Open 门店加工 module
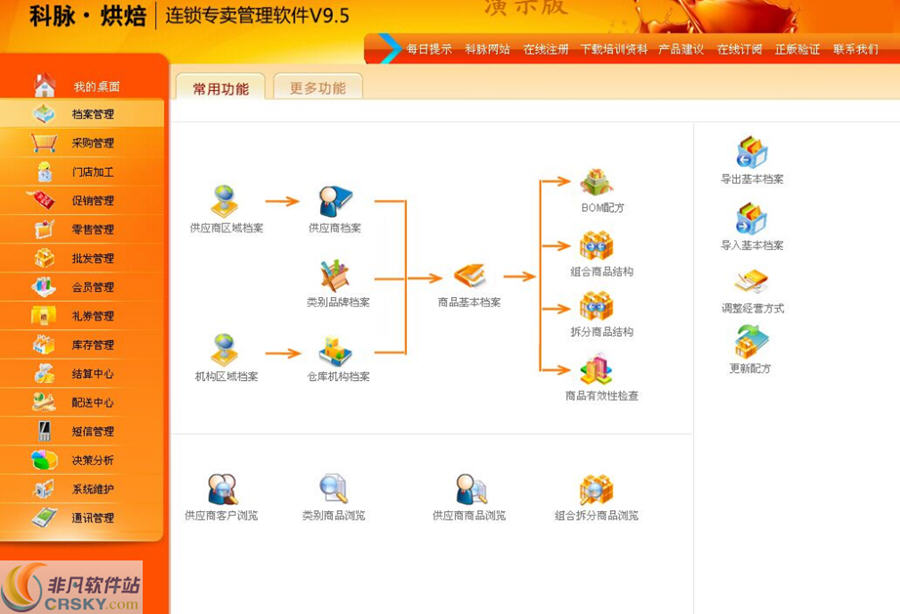The width and height of the screenshot is (900, 614). coord(82,172)
